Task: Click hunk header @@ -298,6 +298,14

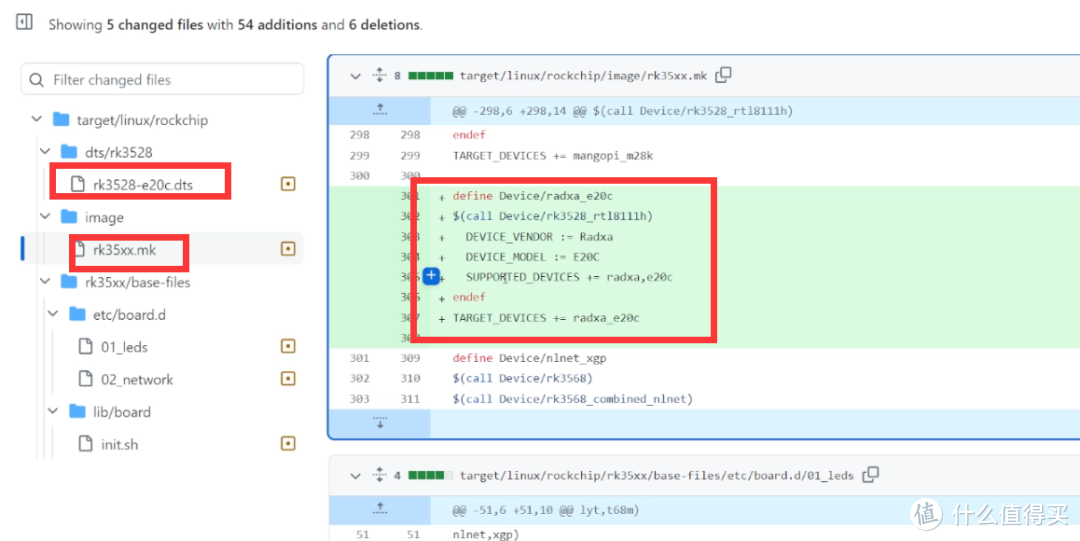Action: 623,111
